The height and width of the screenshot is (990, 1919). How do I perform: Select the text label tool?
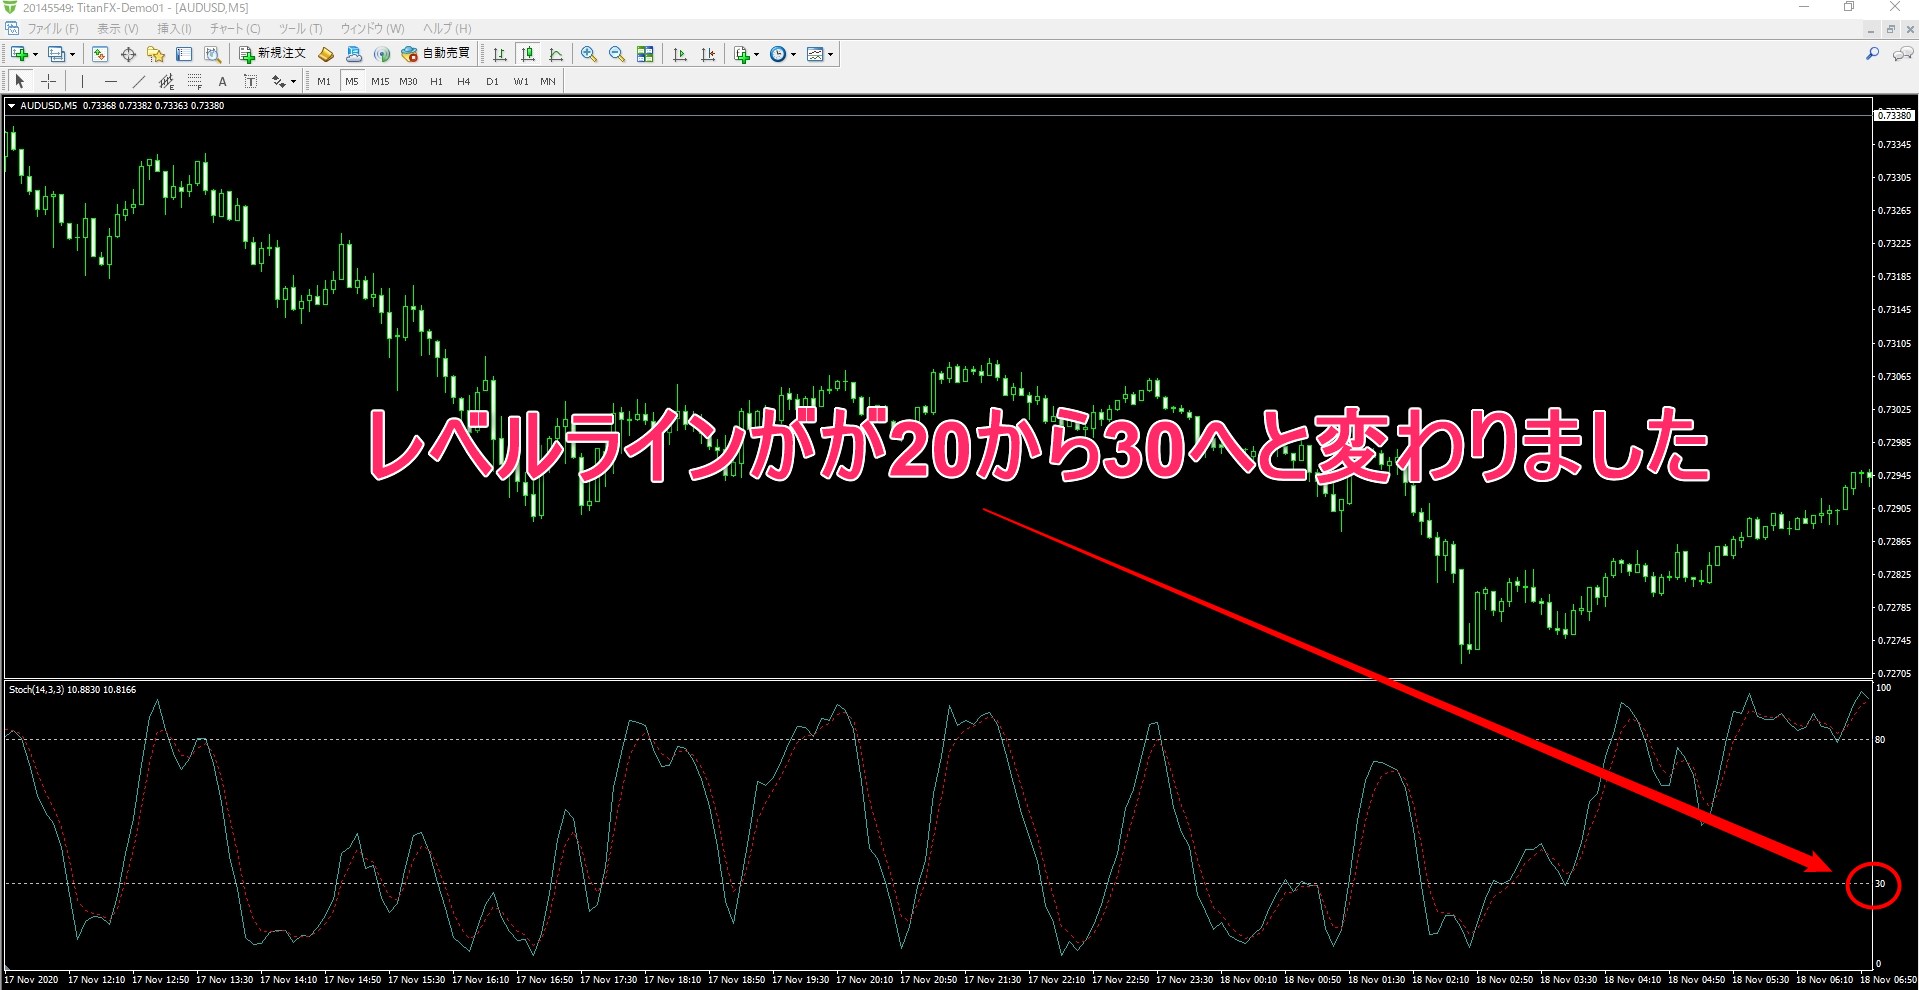pyautogui.click(x=250, y=81)
